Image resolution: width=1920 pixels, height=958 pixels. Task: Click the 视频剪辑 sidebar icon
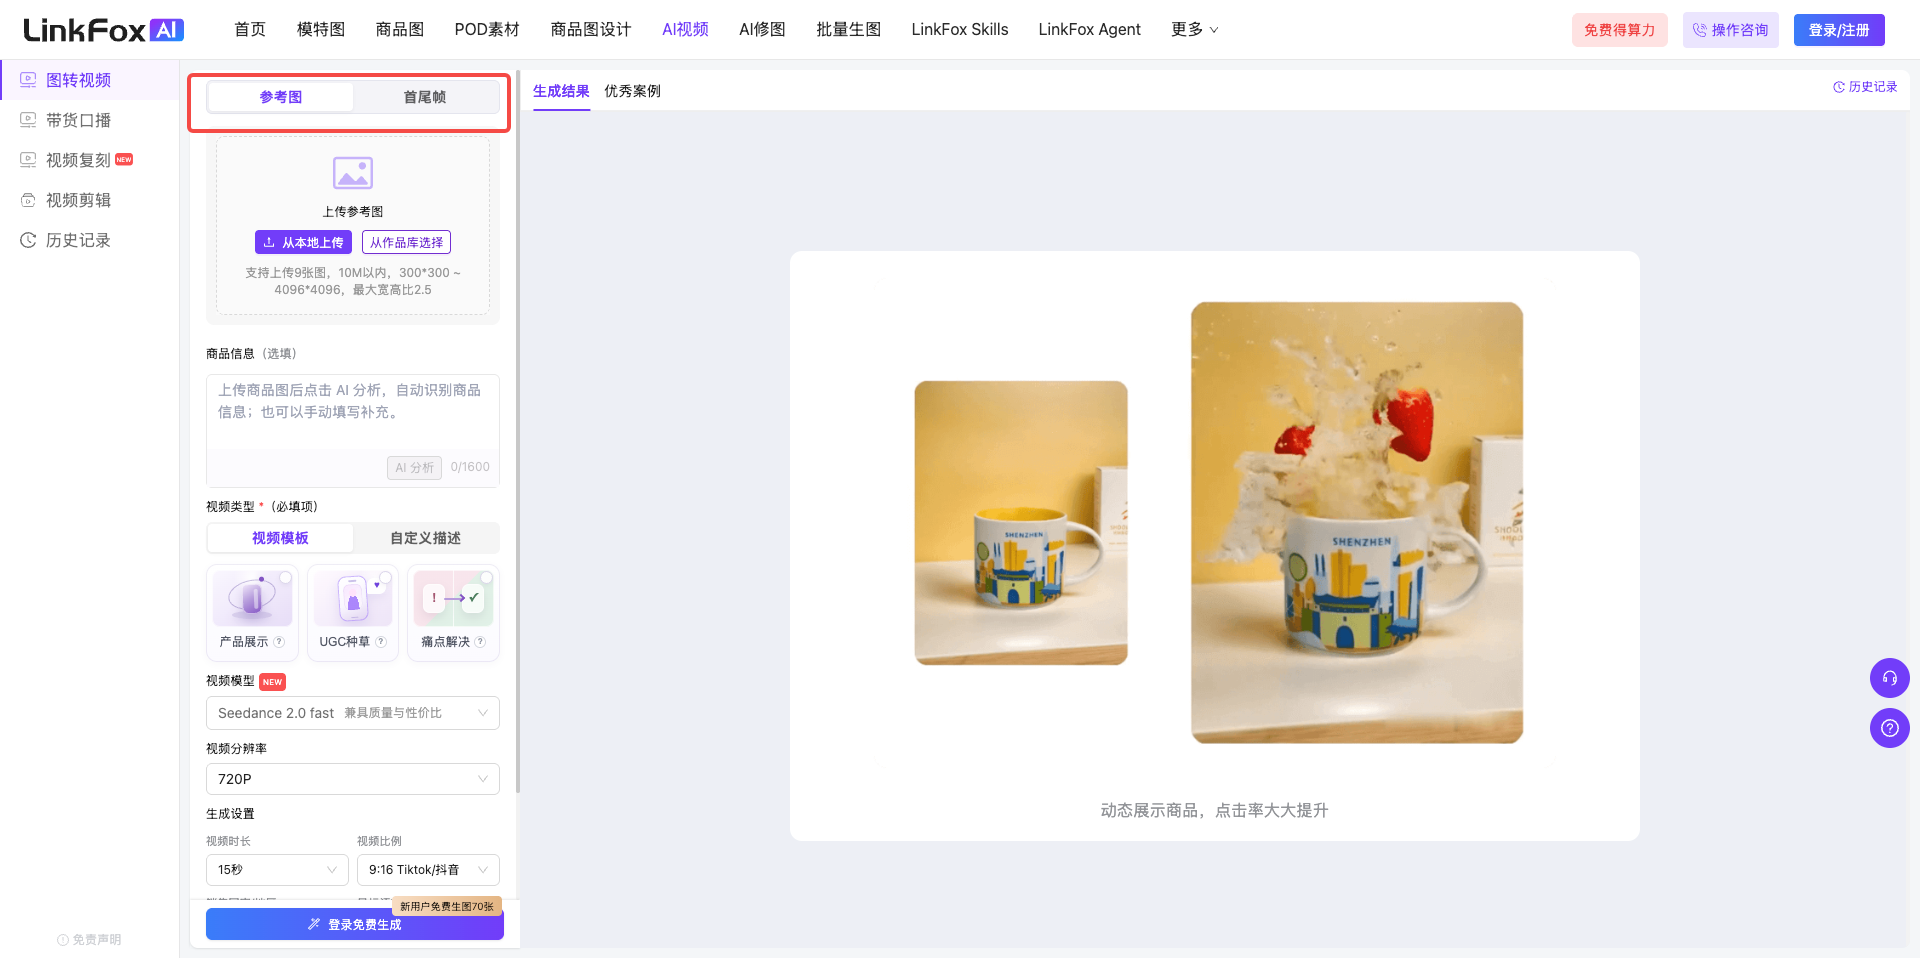28,200
